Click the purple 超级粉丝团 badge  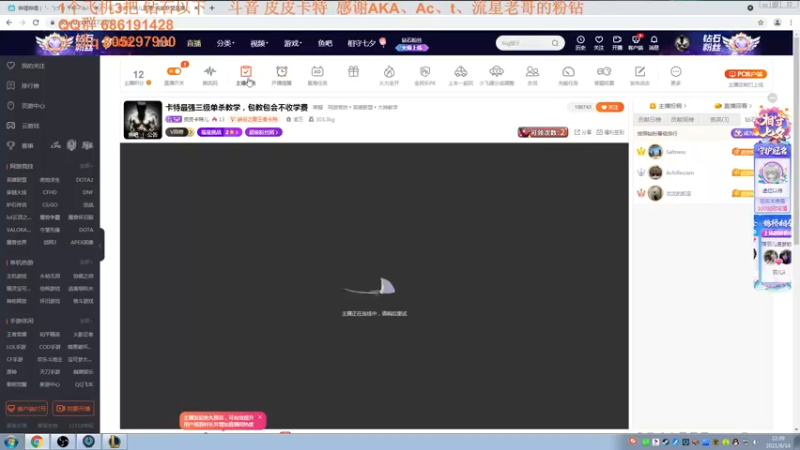[263, 132]
